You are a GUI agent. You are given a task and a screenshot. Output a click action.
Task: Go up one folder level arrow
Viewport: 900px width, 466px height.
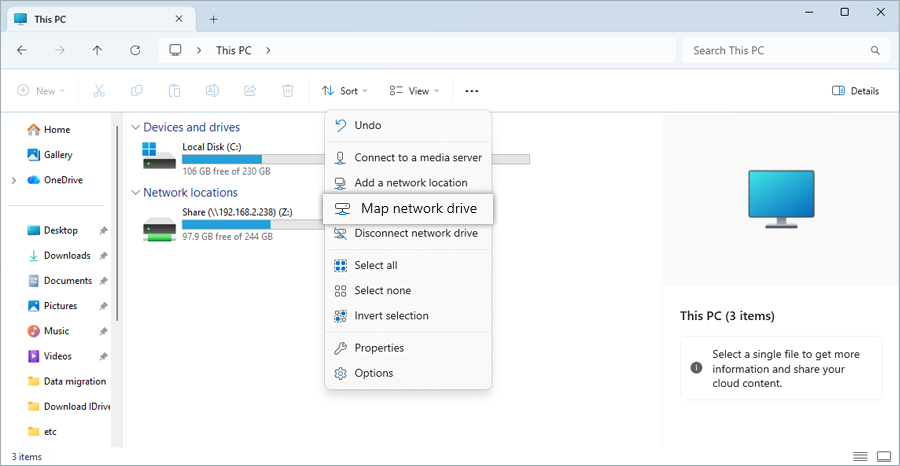[97, 50]
